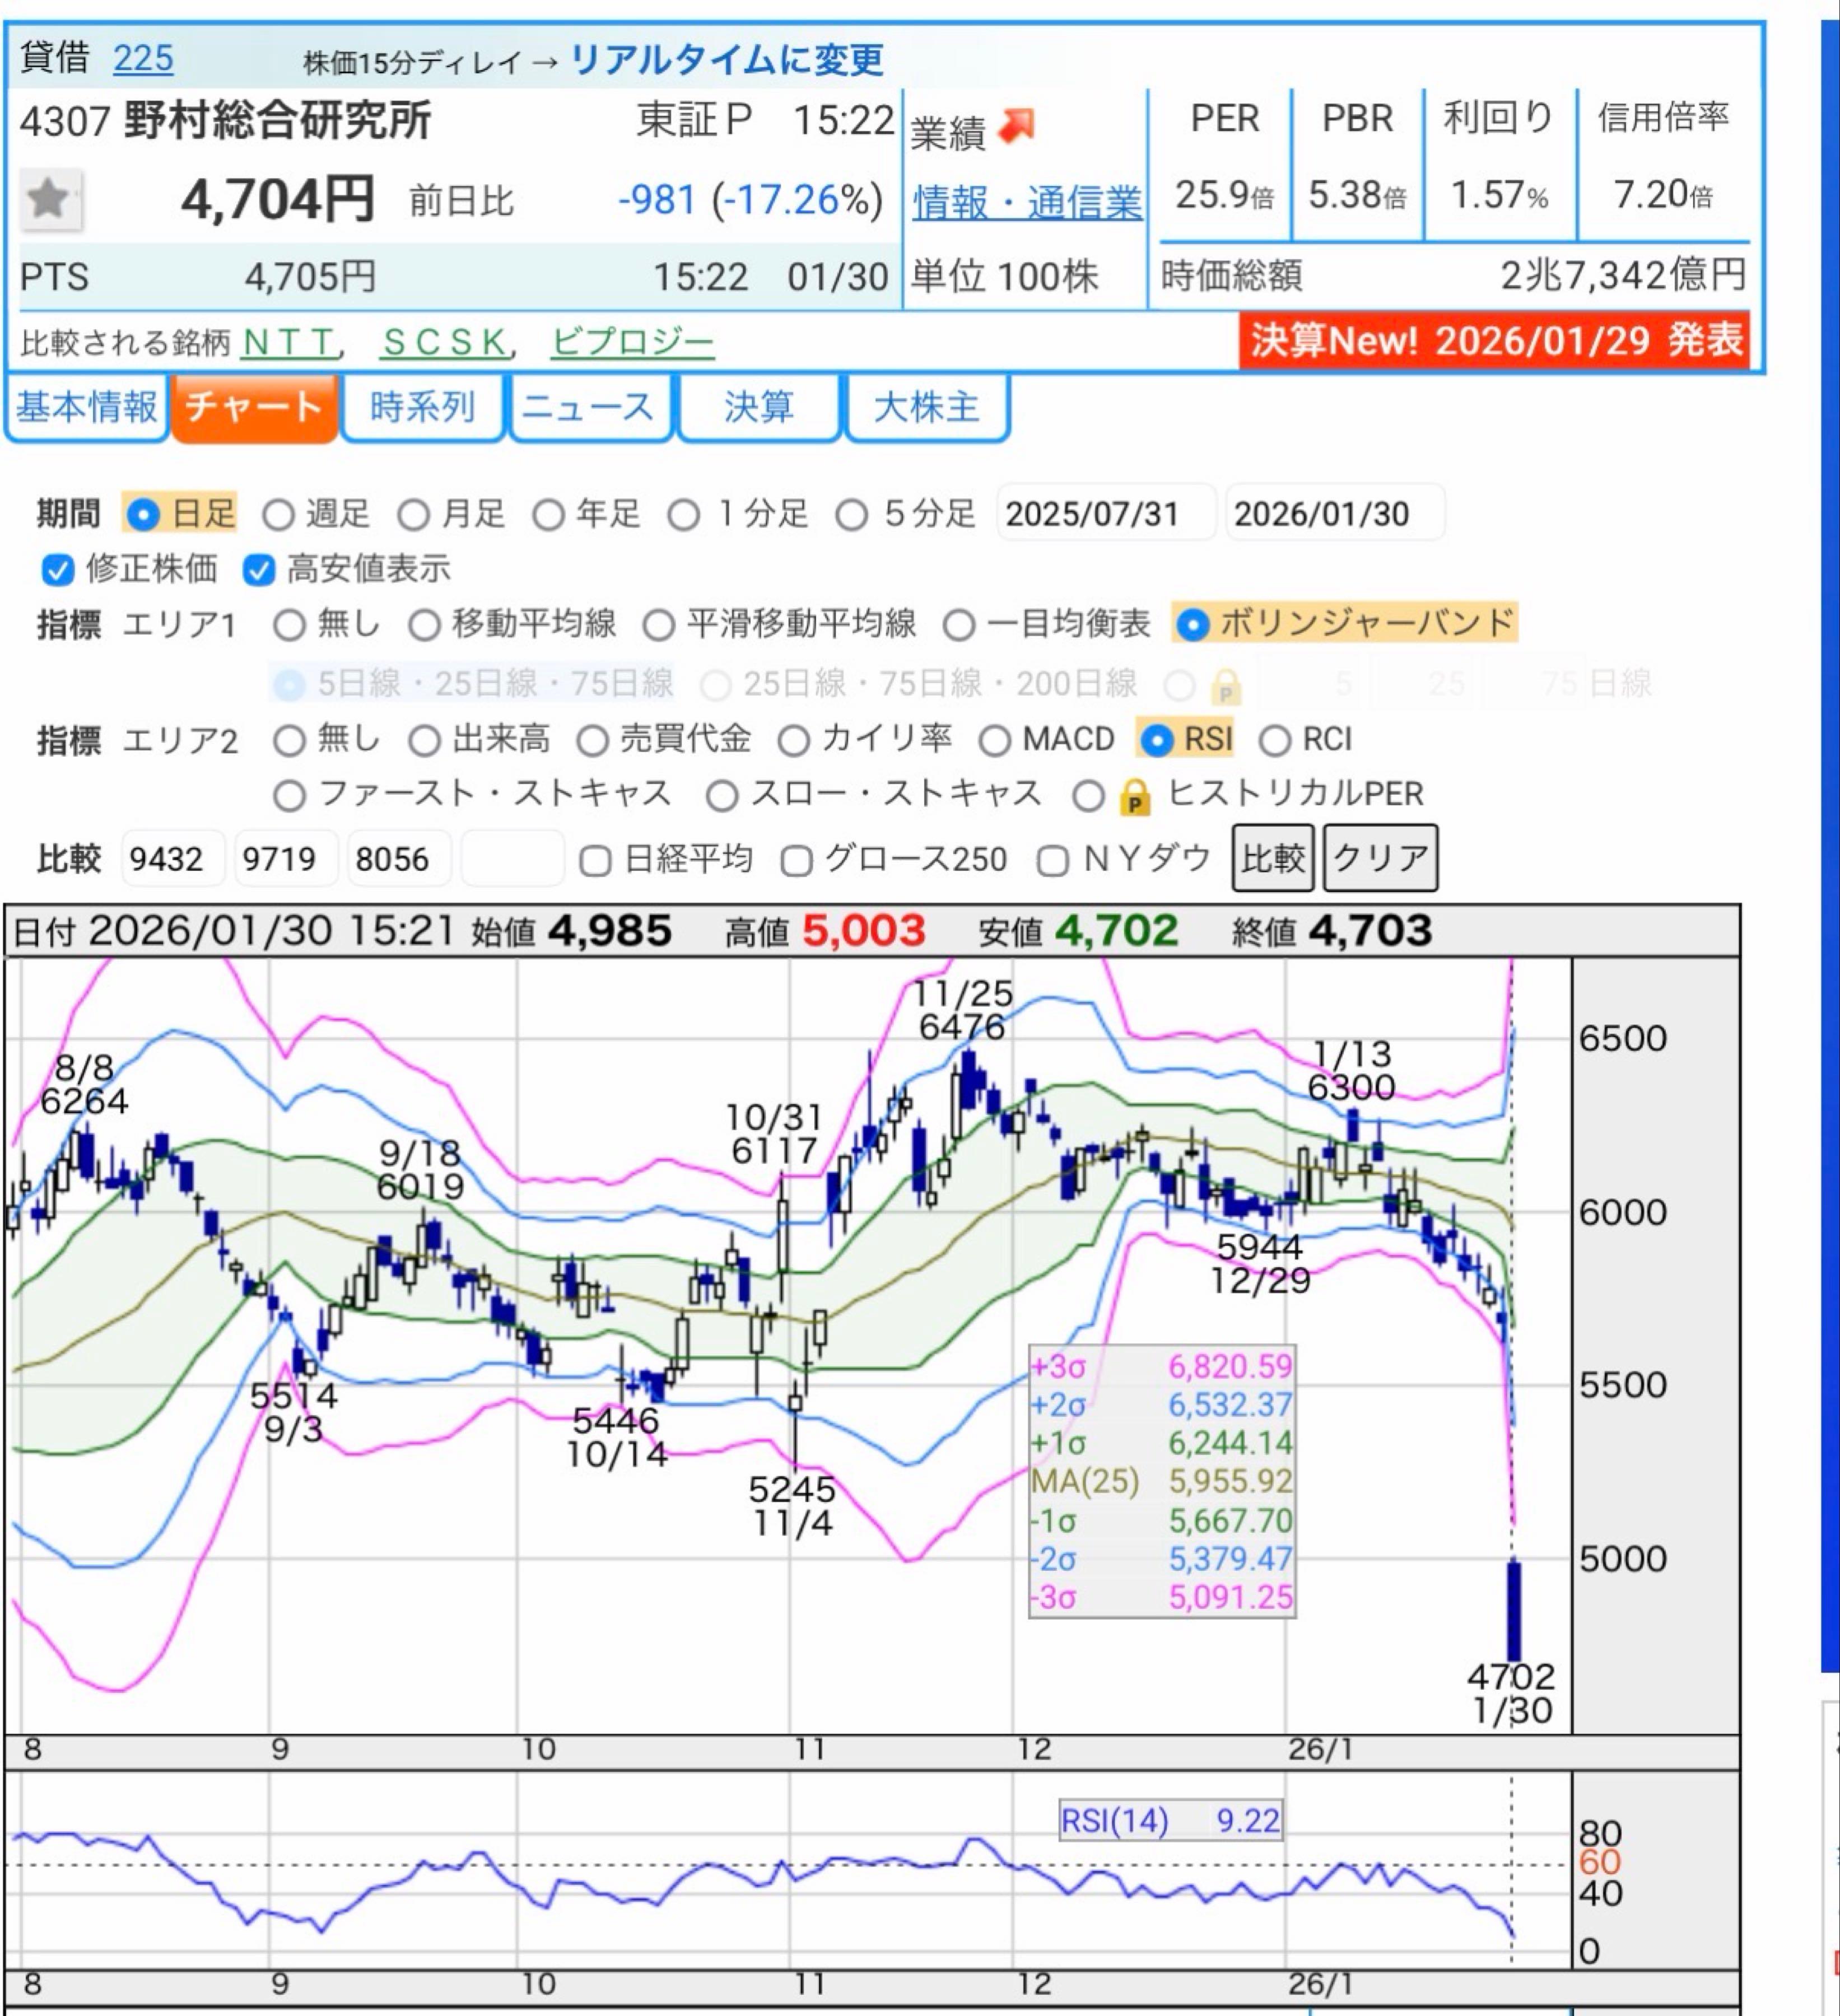Tick the 修正株価 checkbox
1840x2016 pixels.
coord(57,570)
